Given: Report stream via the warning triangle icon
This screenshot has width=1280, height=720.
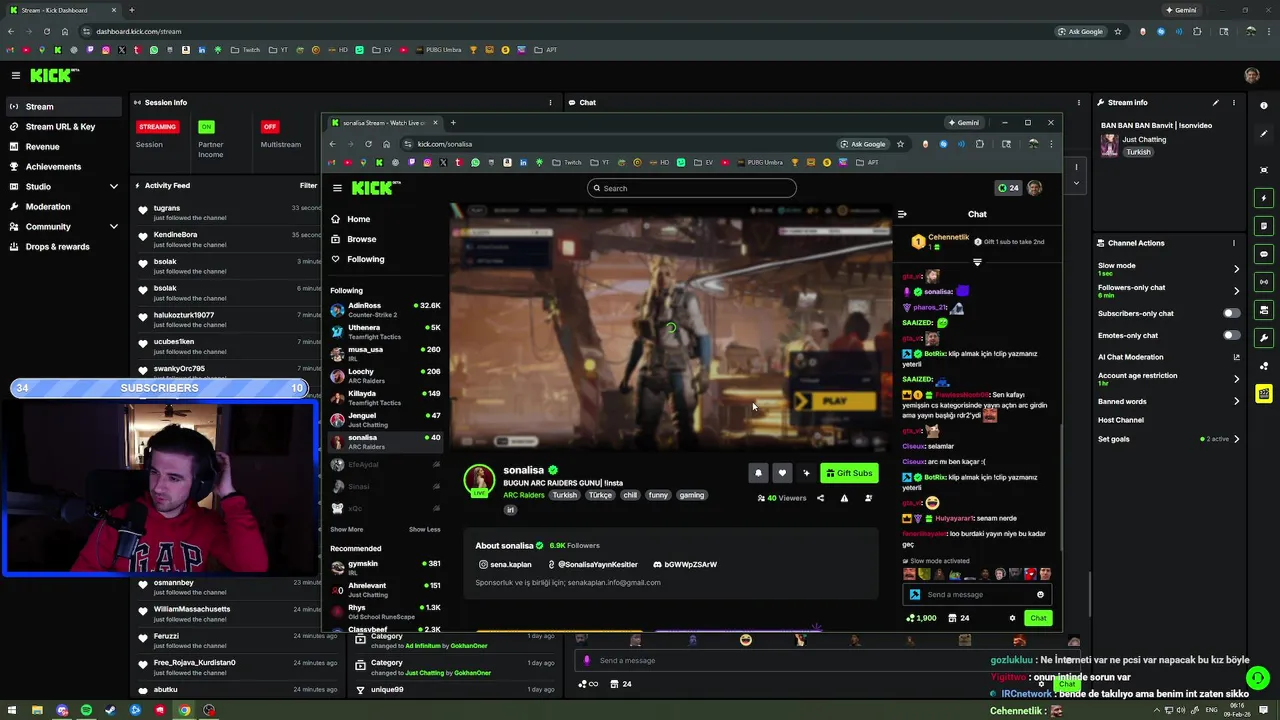Looking at the screenshot, I should (x=844, y=498).
